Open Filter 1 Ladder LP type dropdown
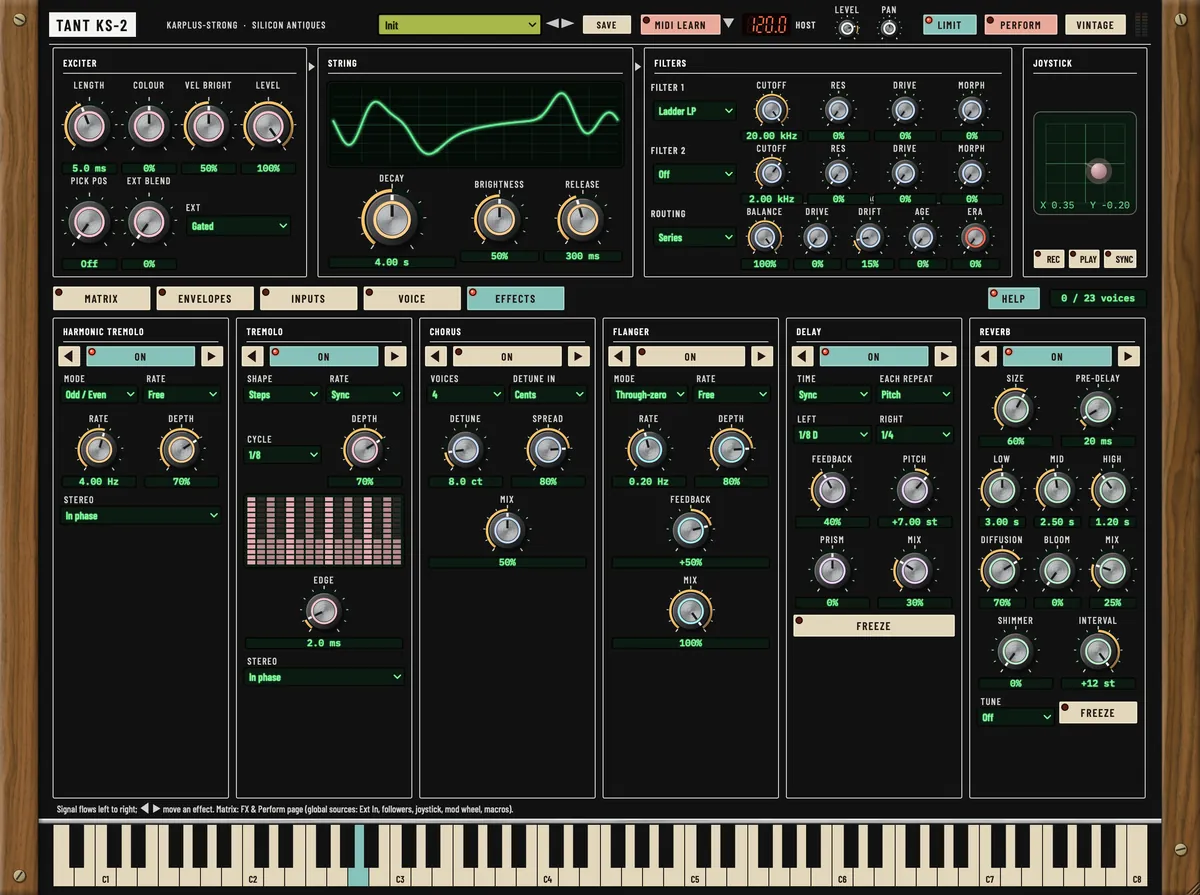The image size is (1200, 895). pyautogui.click(x=695, y=111)
